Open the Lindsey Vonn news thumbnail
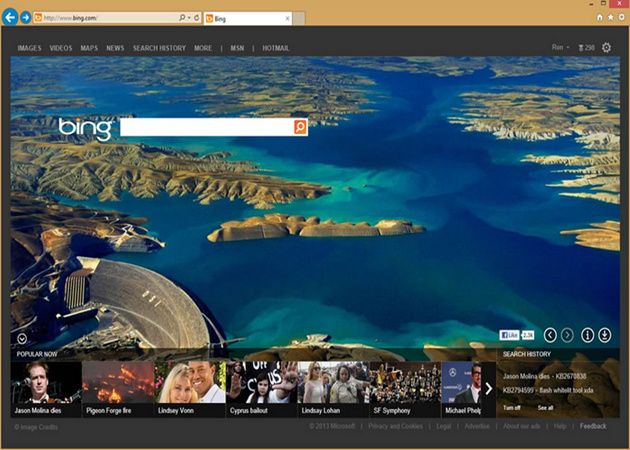The width and height of the screenshot is (630, 450). pyautogui.click(x=190, y=388)
